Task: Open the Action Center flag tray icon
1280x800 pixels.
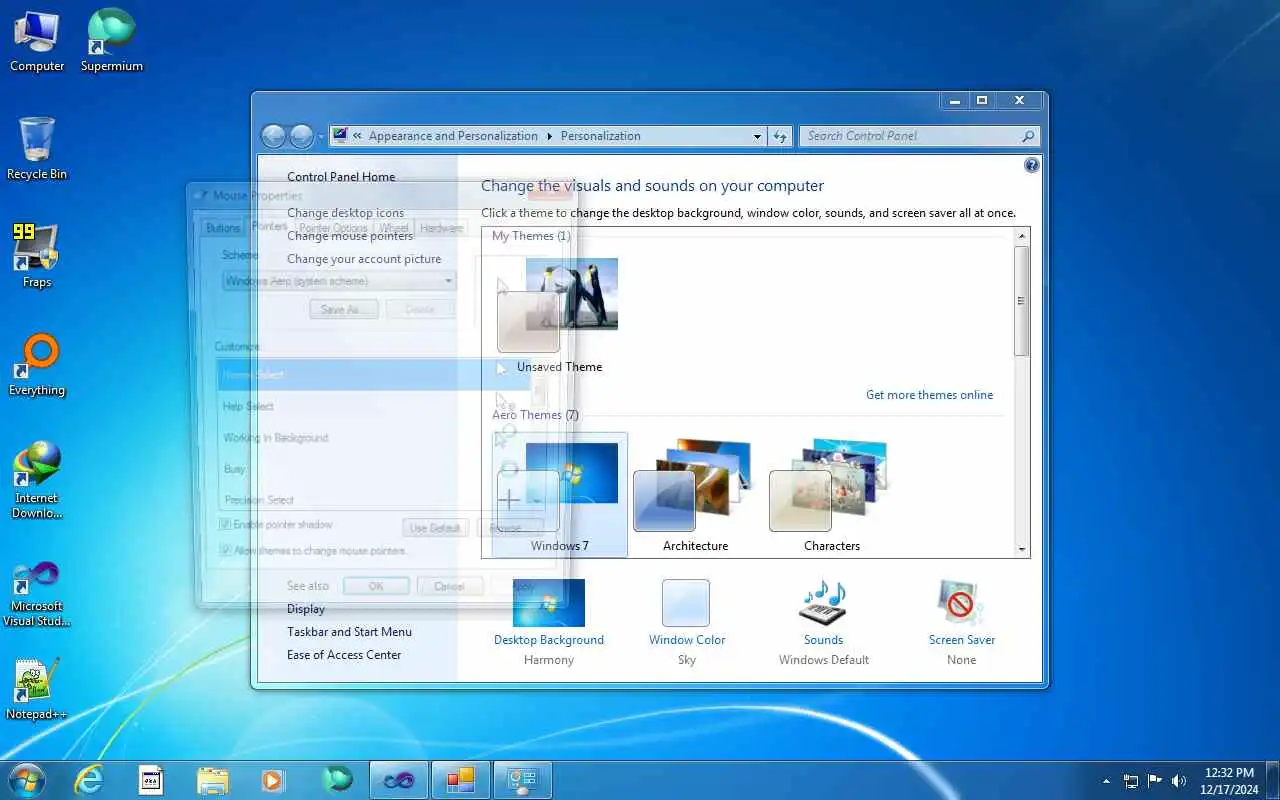Action: pos(1155,781)
